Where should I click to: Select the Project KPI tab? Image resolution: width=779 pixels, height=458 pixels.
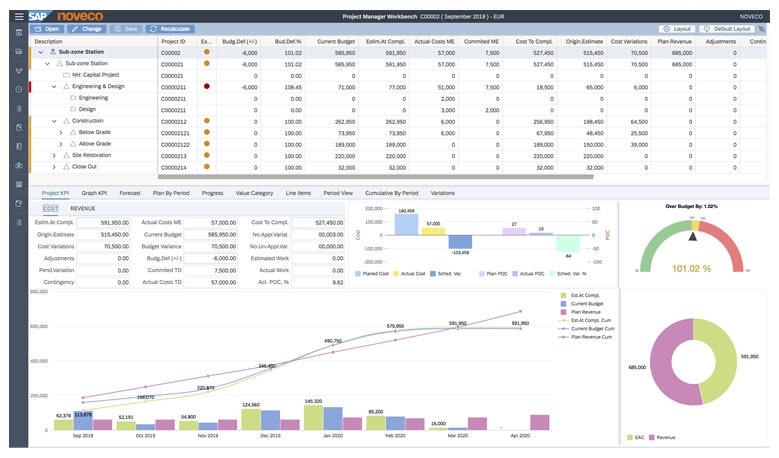tap(55, 193)
